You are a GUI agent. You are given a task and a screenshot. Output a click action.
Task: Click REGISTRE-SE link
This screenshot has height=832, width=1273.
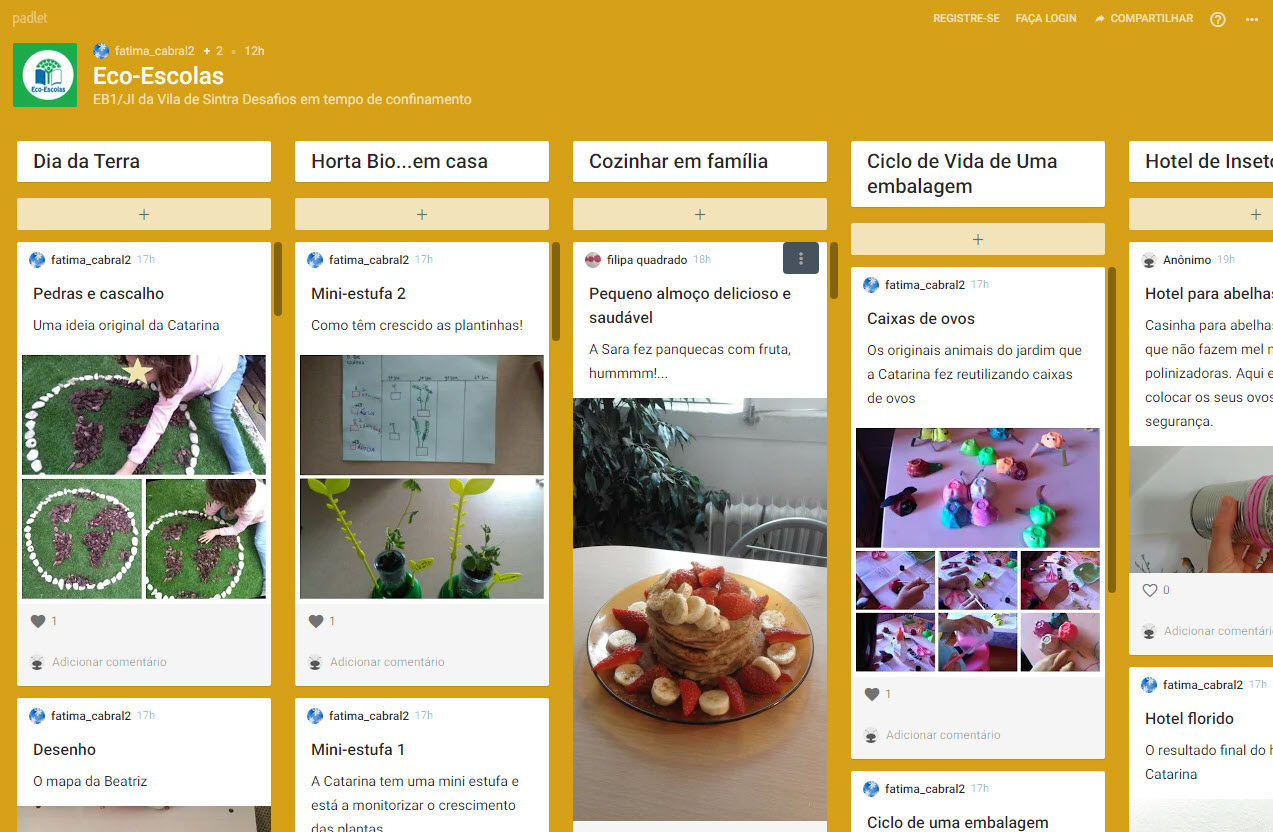(966, 19)
